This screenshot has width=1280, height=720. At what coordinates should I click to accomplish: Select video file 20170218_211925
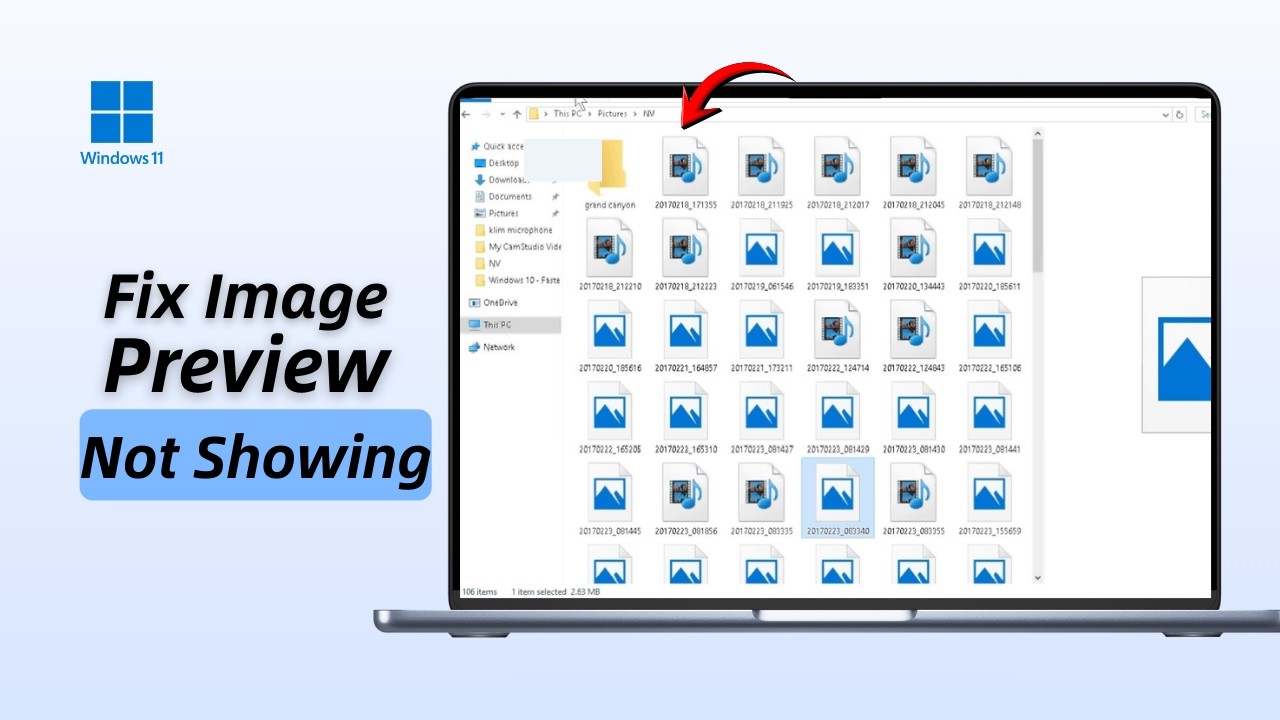pyautogui.click(x=761, y=172)
